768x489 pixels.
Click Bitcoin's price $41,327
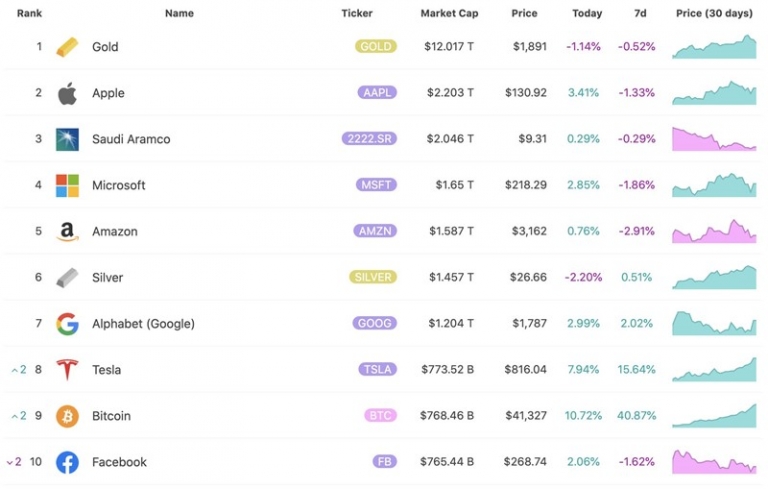coord(526,416)
